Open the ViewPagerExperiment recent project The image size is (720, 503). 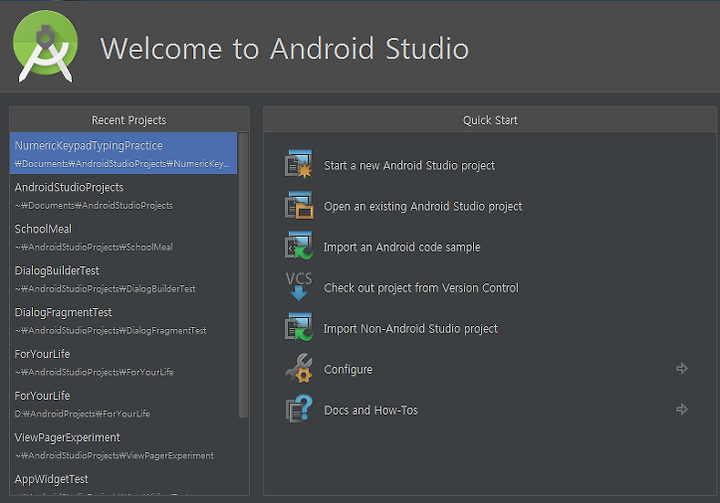pyautogui.click(x=124, y=446)
